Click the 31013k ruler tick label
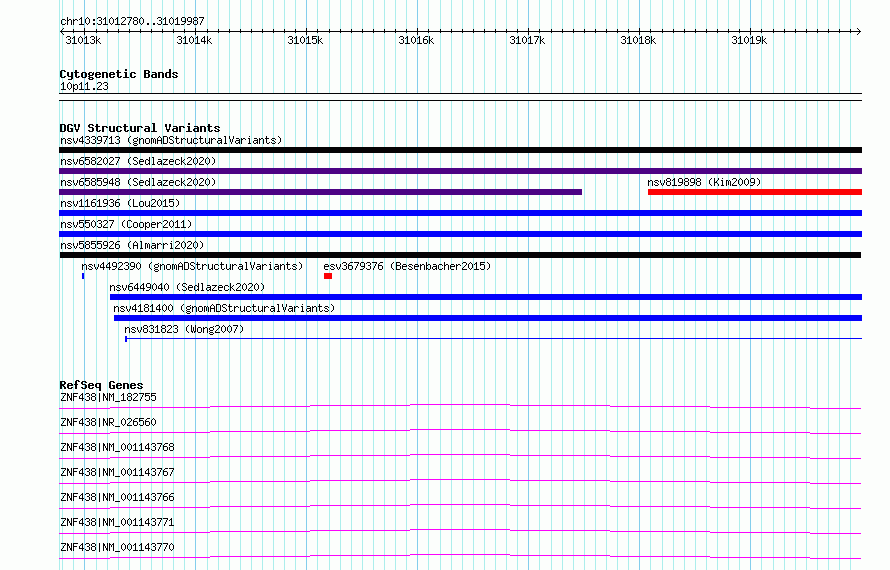This screenshot has height=570, width=890. (x=83, y=40)
